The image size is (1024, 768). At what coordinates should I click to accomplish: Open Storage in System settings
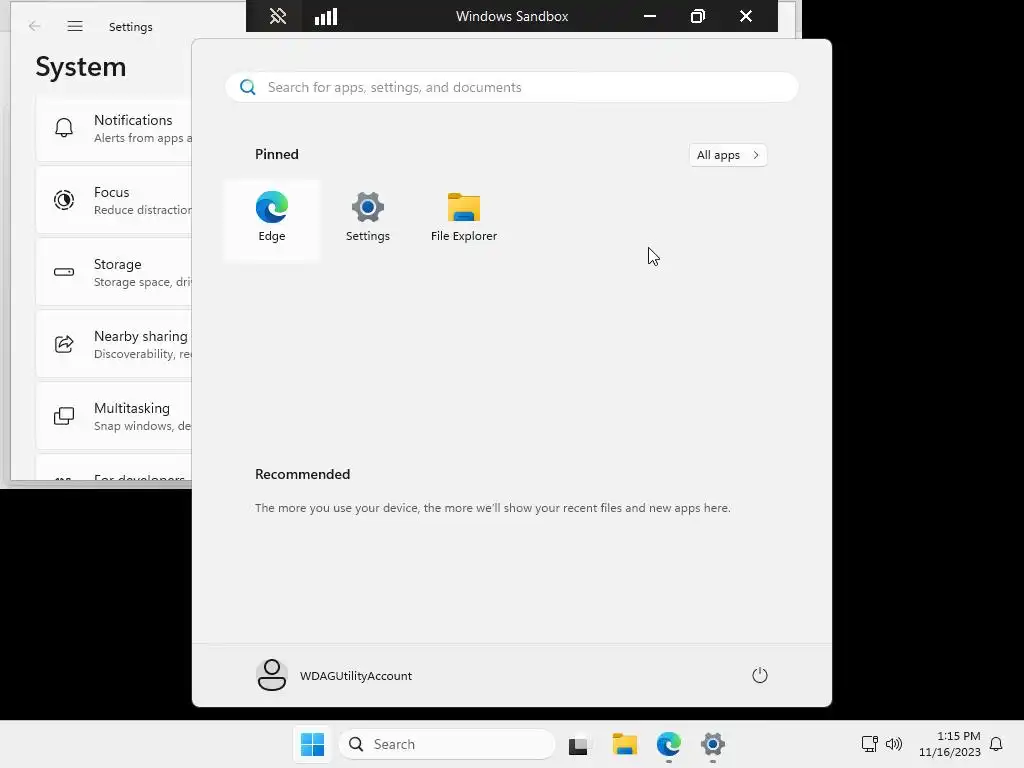click(114, 272)
